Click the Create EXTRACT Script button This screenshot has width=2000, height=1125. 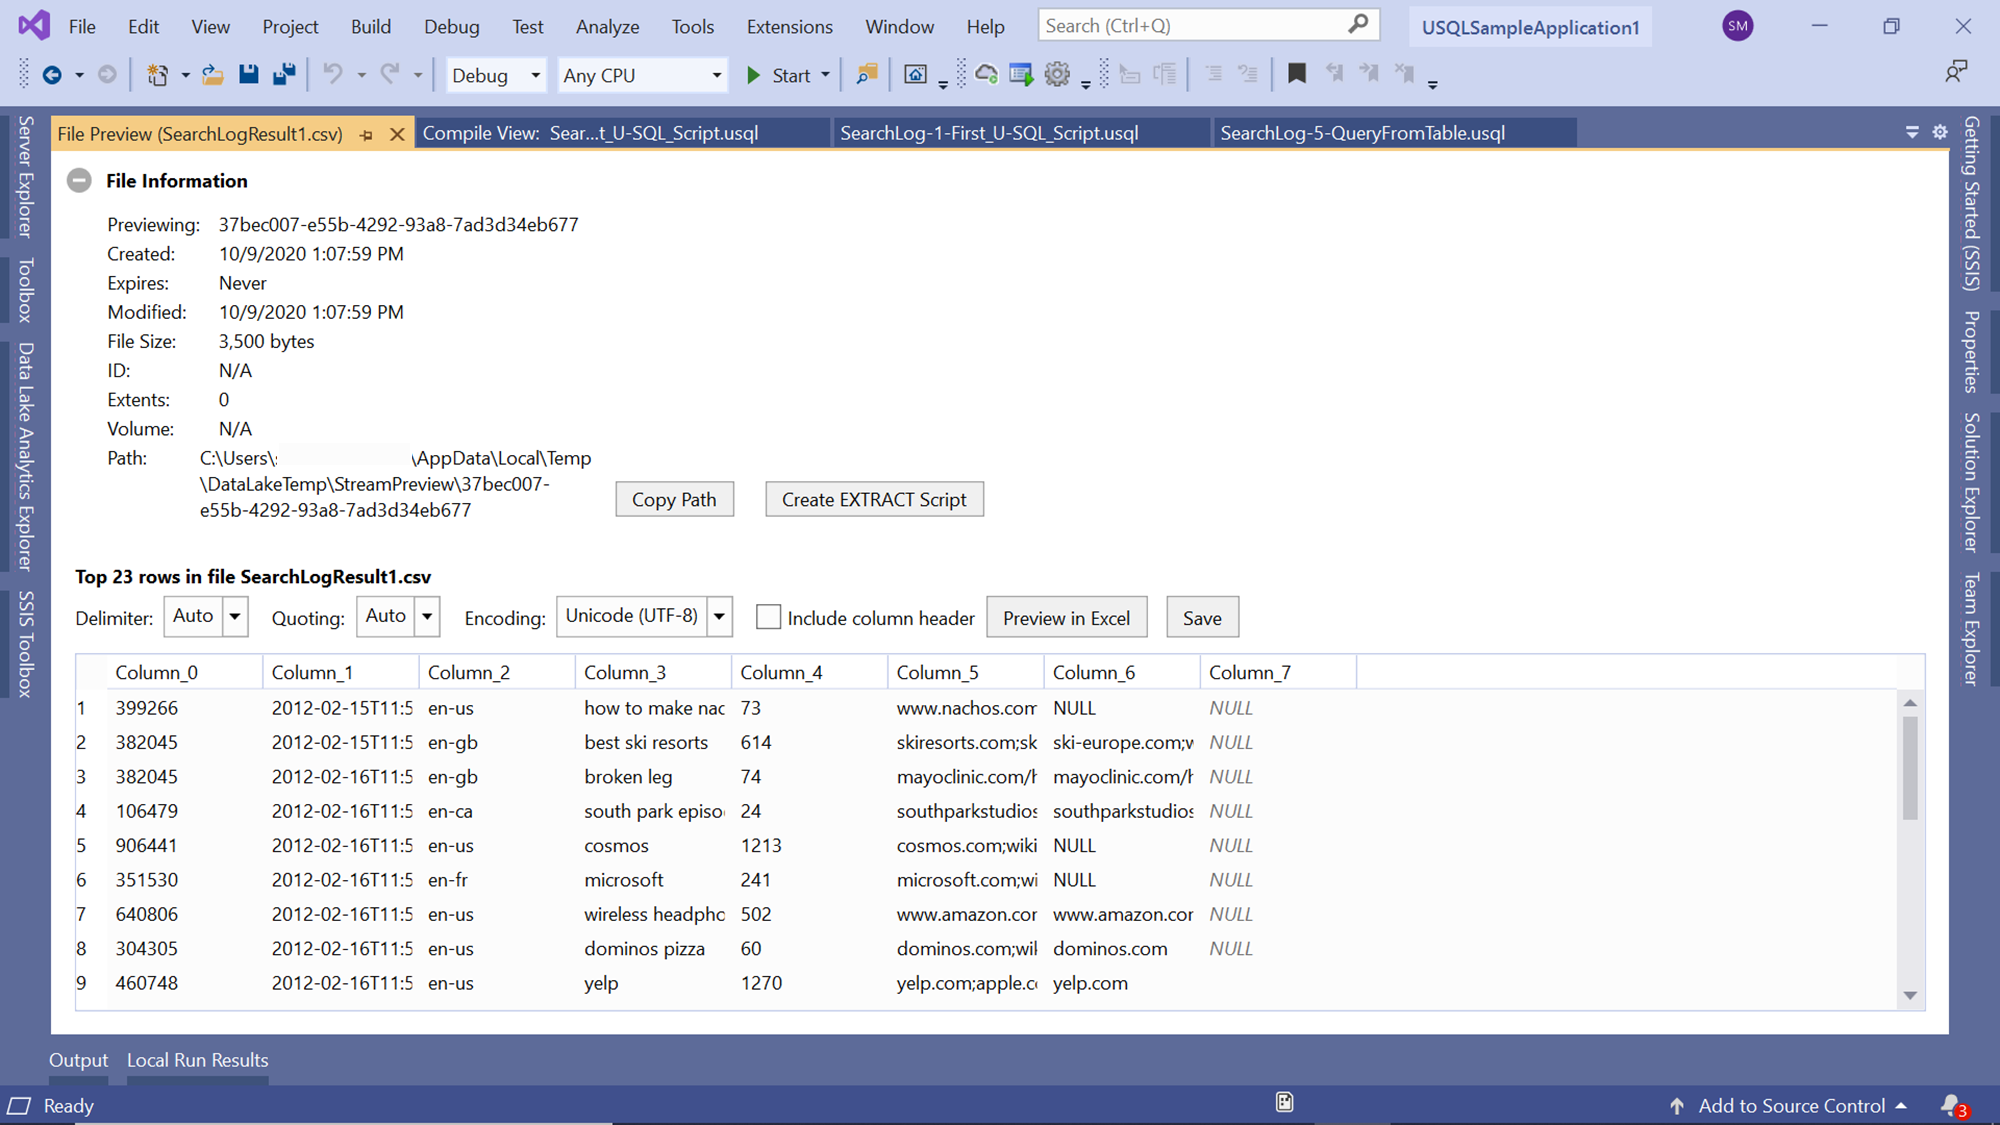[874, 499]
